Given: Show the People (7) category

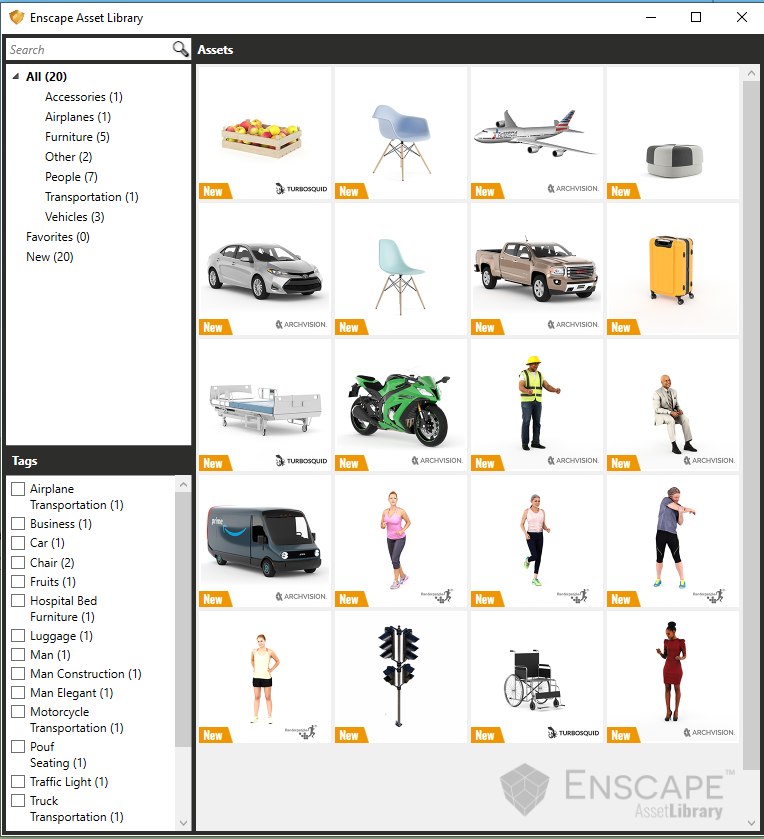Looking at the screenshot, I should click(71, 177).
